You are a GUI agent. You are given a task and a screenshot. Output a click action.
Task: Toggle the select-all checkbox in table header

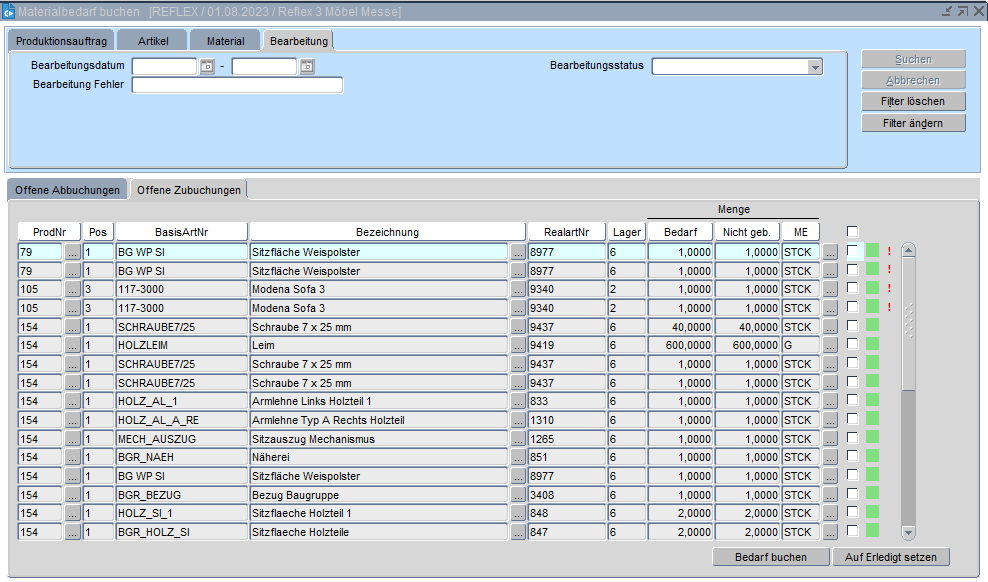[x=853, y=232]
